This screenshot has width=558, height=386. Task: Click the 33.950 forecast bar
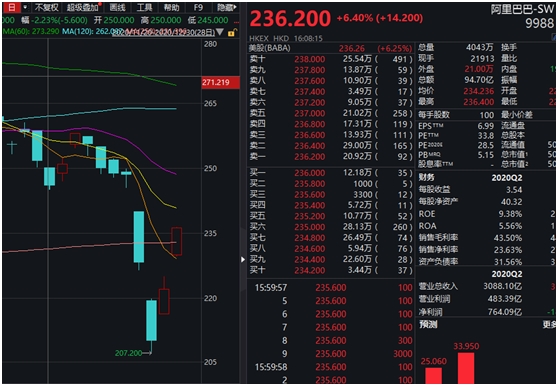pos(466,368)
